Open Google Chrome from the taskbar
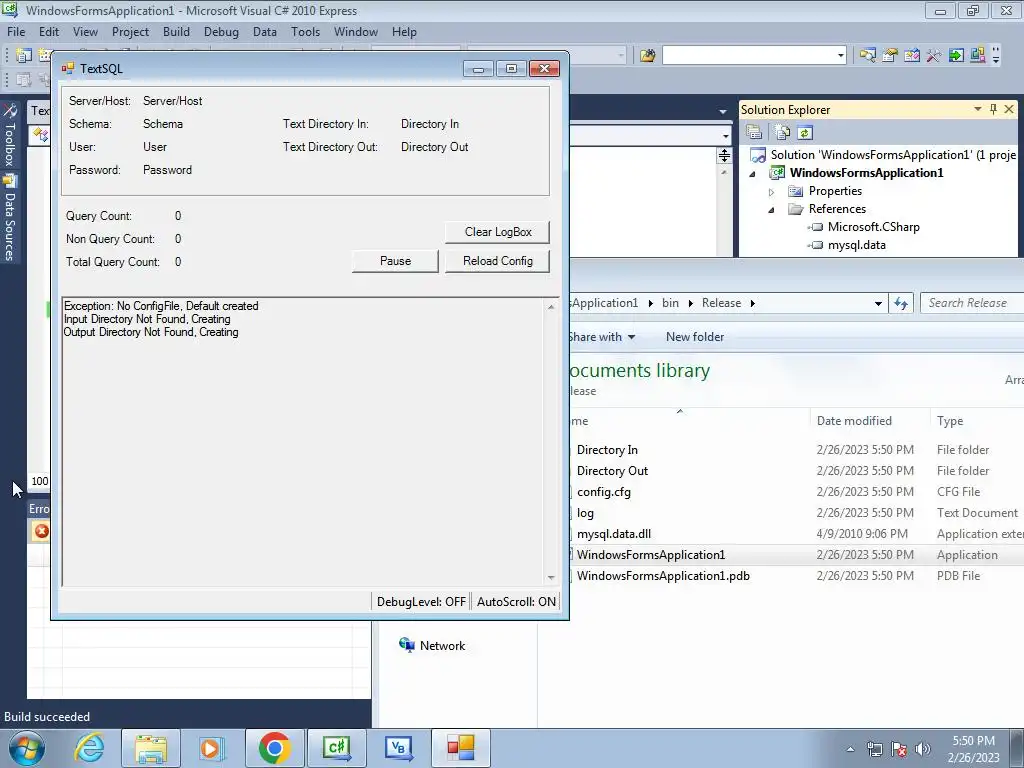 pos(274,748)
